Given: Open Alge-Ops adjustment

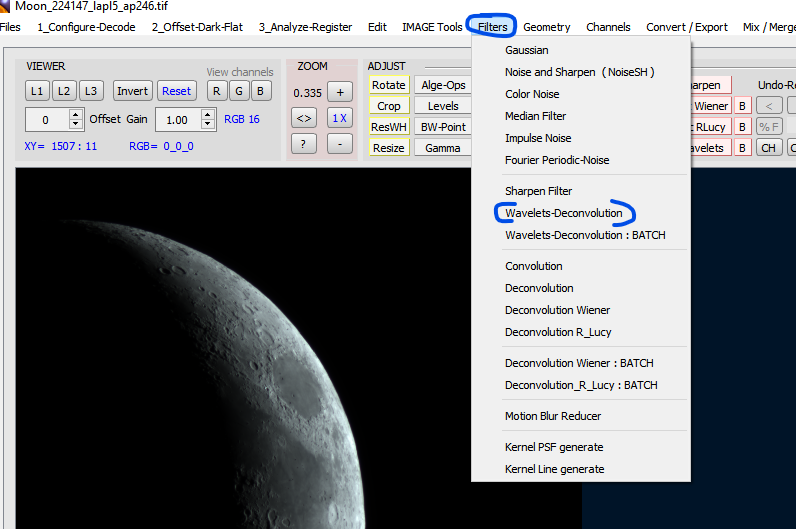Looking at the screenshot, I should pos(443,85).
